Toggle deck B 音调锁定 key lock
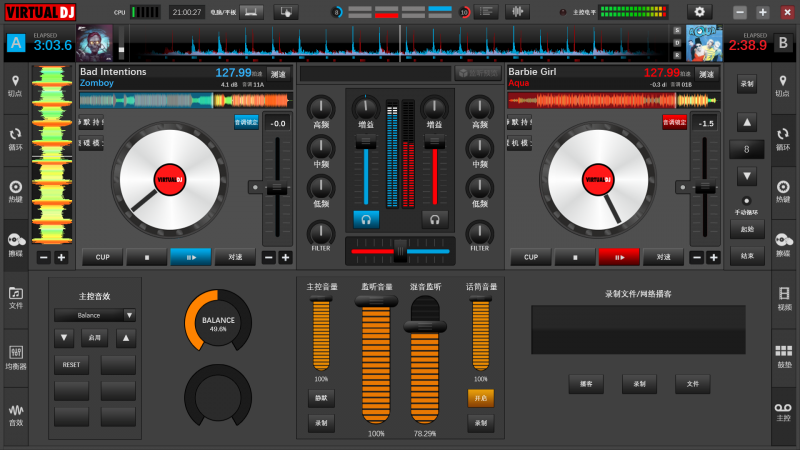 coord(674,122)
